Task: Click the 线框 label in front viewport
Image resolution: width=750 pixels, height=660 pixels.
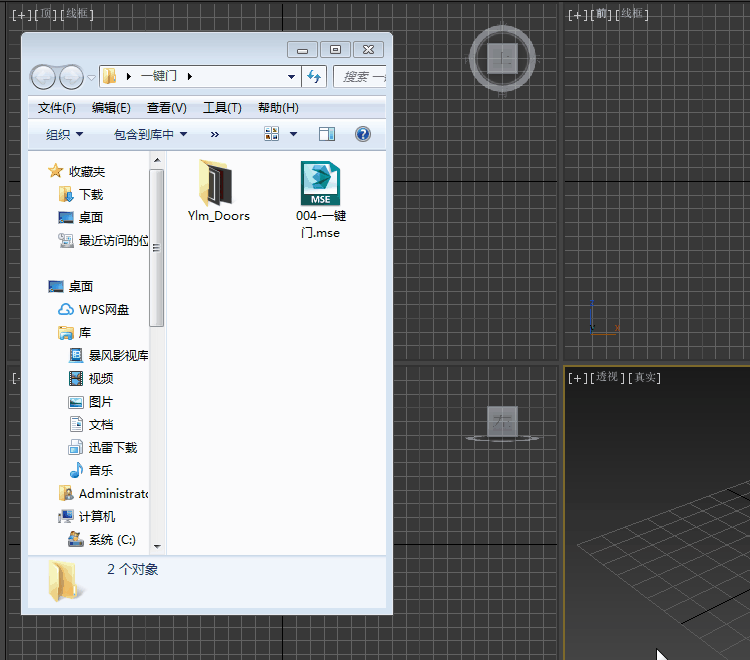Action: tap(633, 14)
